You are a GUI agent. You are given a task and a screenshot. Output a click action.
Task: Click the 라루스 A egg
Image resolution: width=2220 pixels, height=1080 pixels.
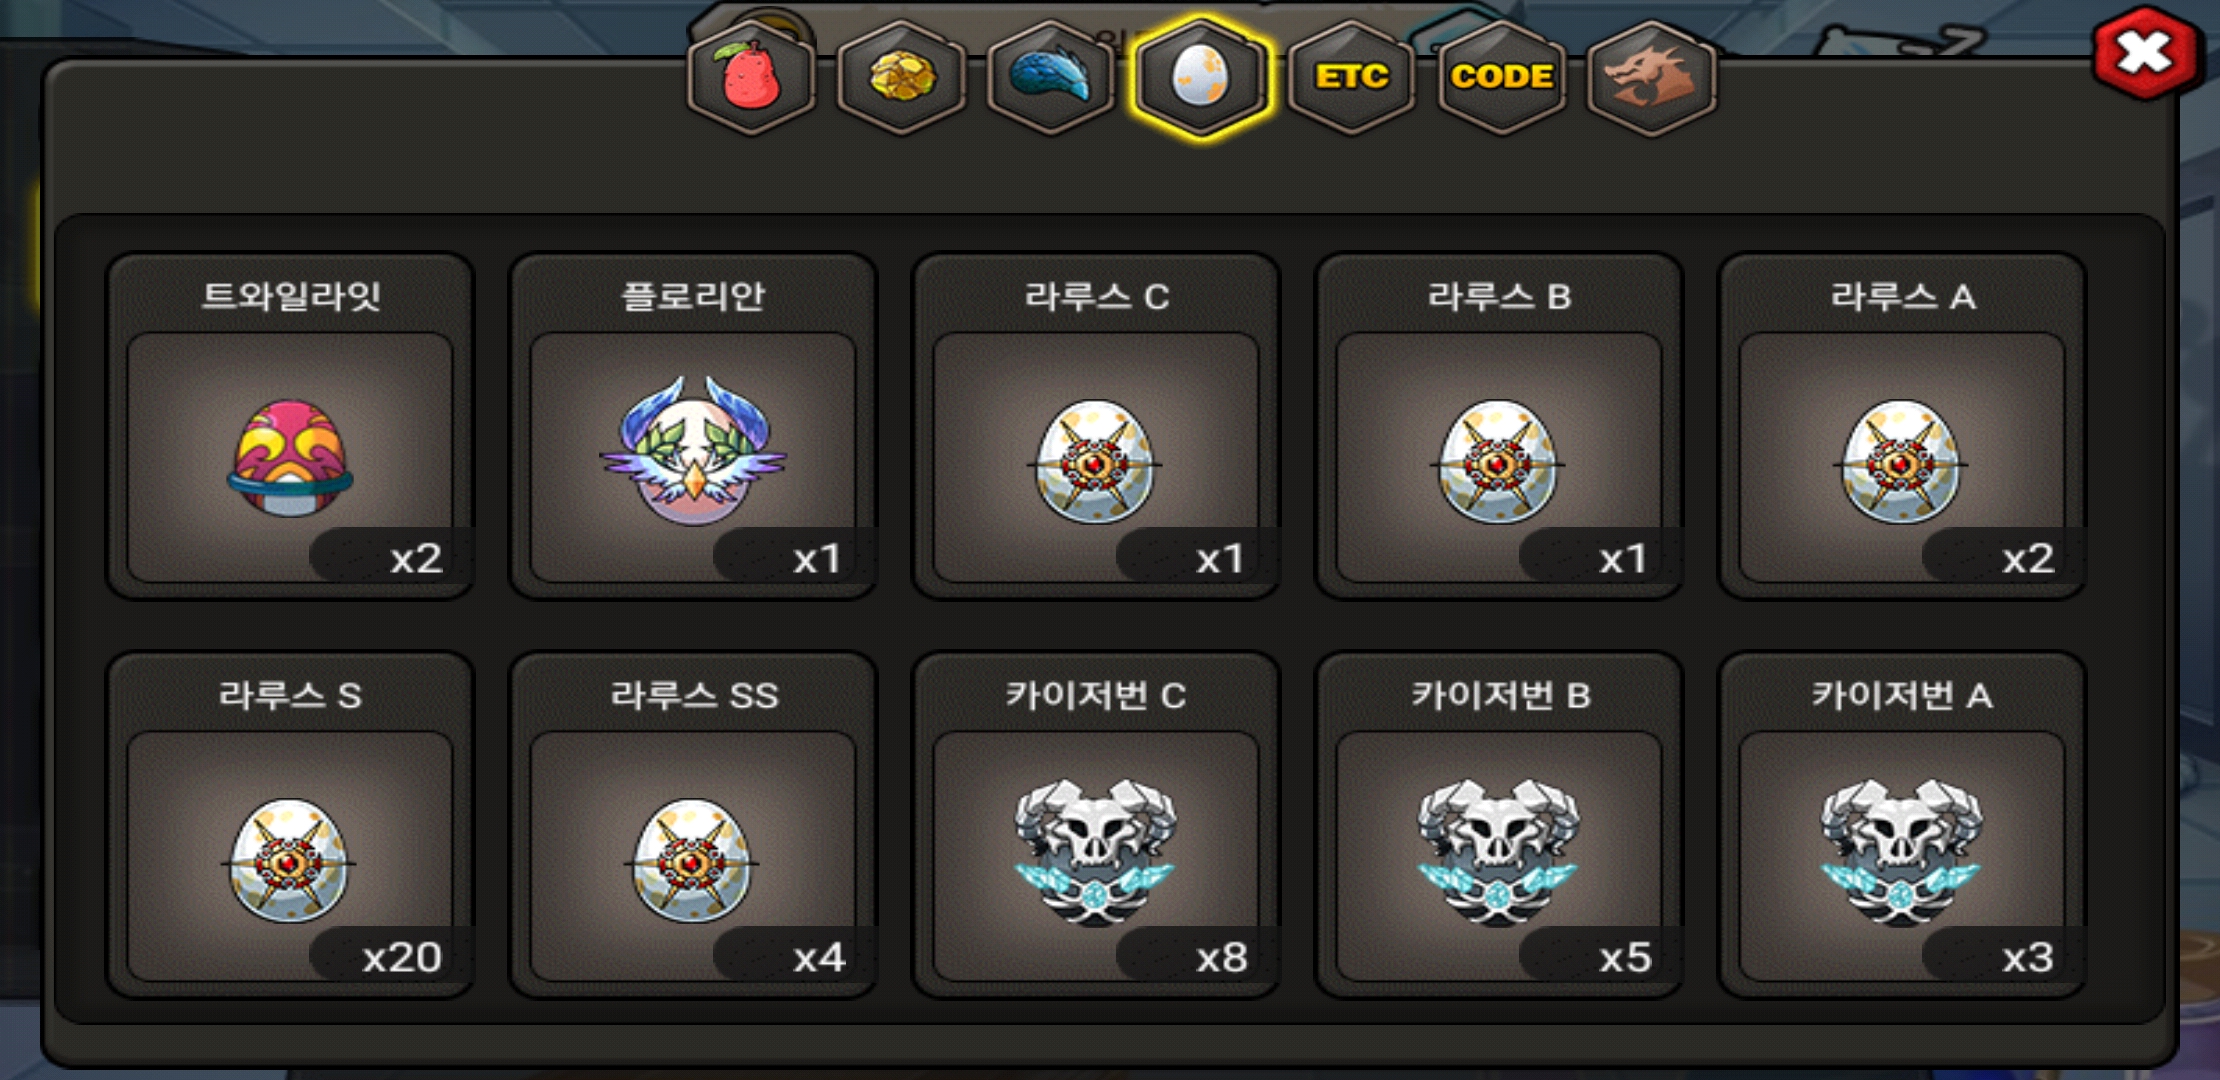[x=1901, y=461]
